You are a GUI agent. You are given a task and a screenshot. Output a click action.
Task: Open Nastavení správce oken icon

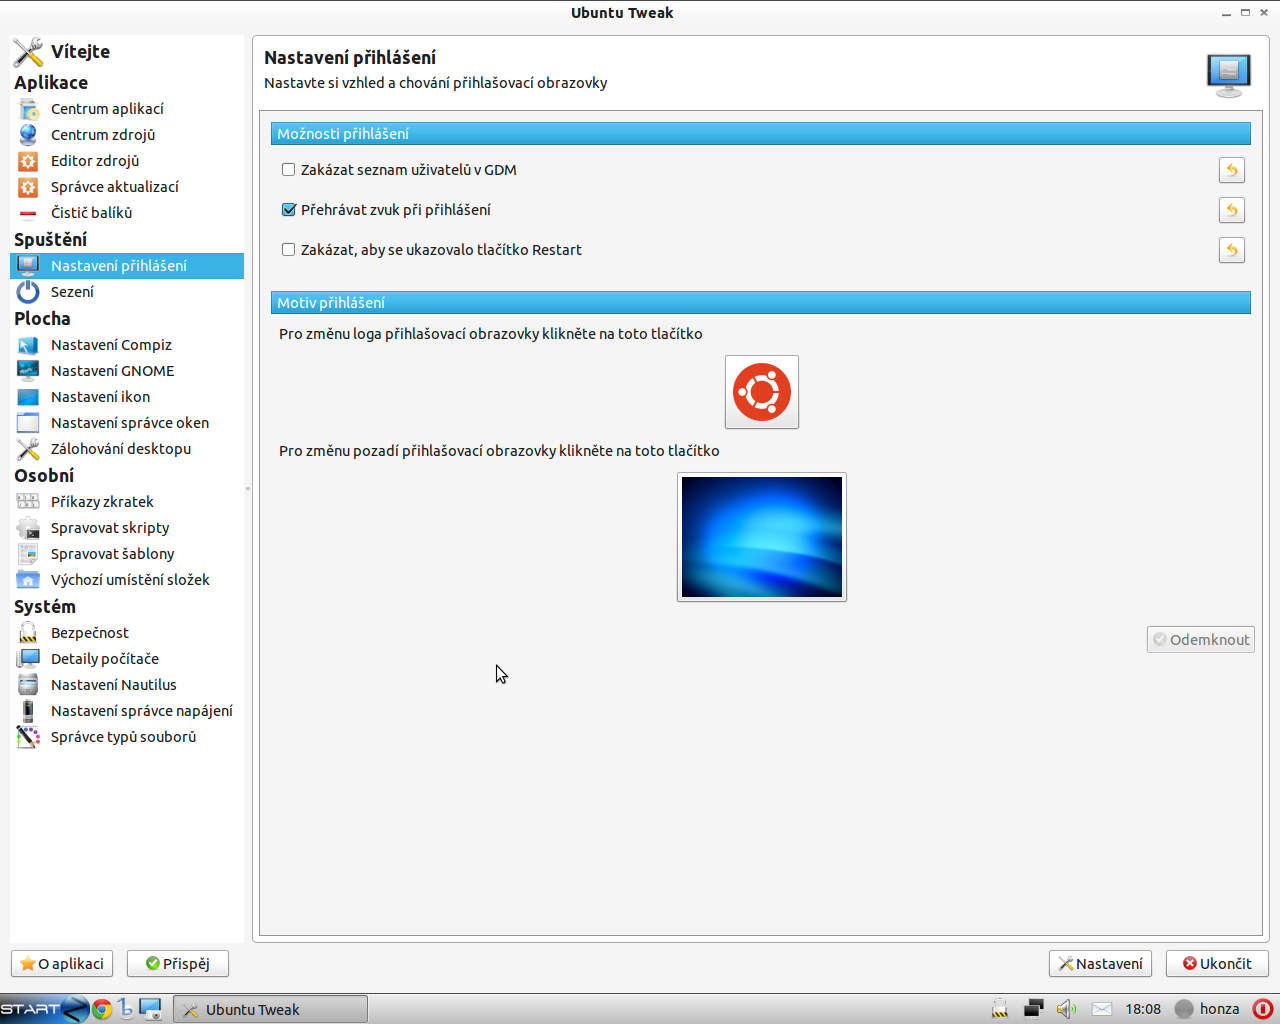28,423
